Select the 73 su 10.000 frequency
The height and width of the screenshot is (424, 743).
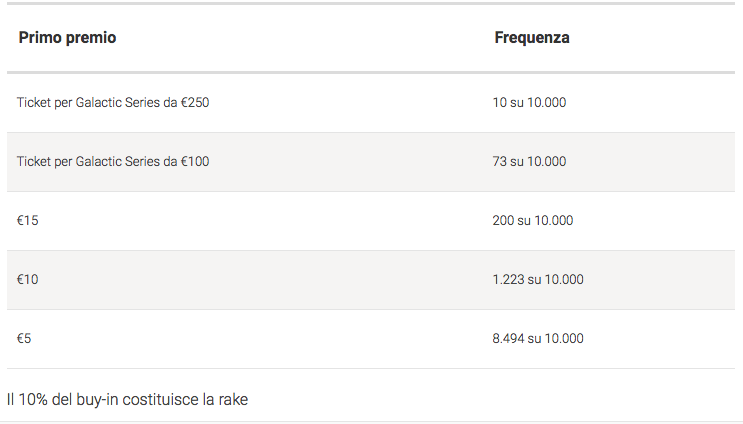click(x=529, y=162)
